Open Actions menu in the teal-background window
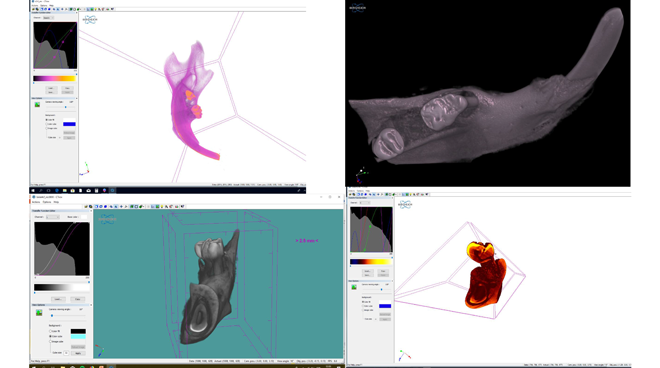This screenshot has width=660, height=368. (36, 202)
